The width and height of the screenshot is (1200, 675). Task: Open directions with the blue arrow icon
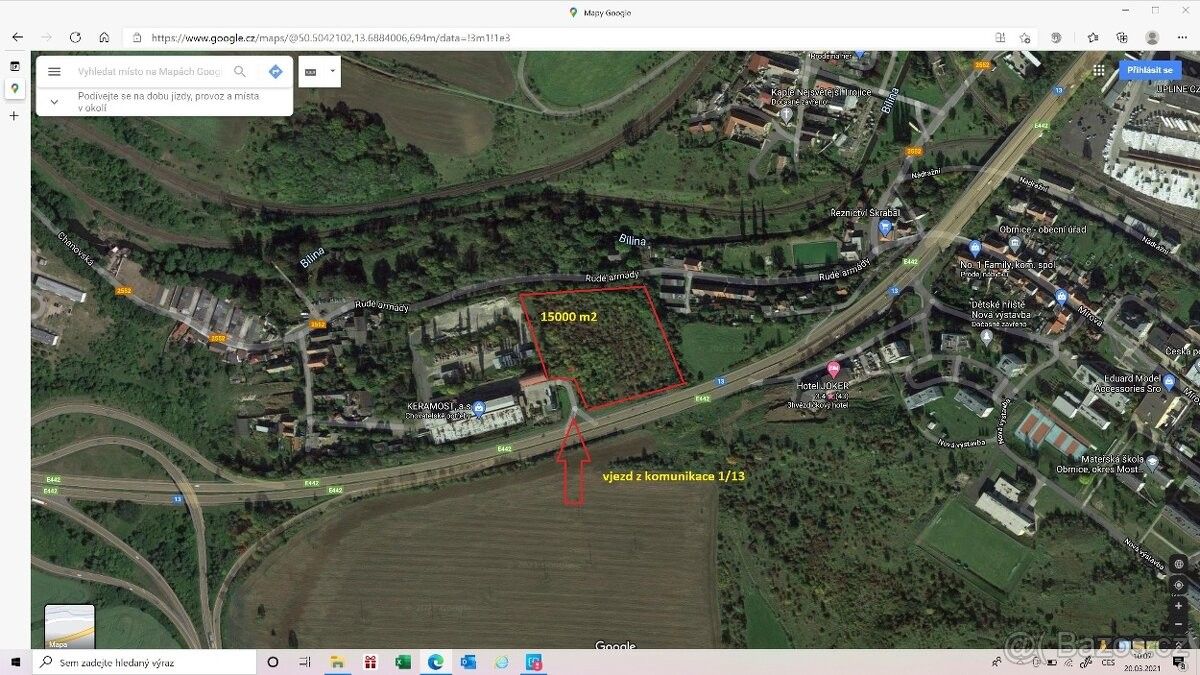275,72
